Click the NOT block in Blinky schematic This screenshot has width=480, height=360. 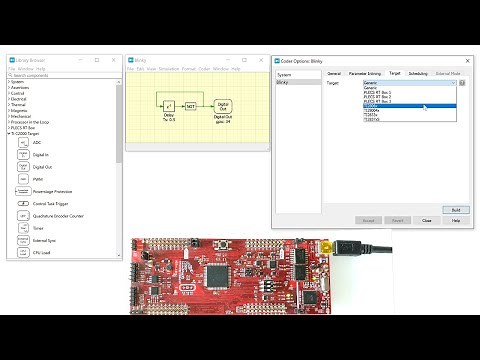click(x=190, y=106)
